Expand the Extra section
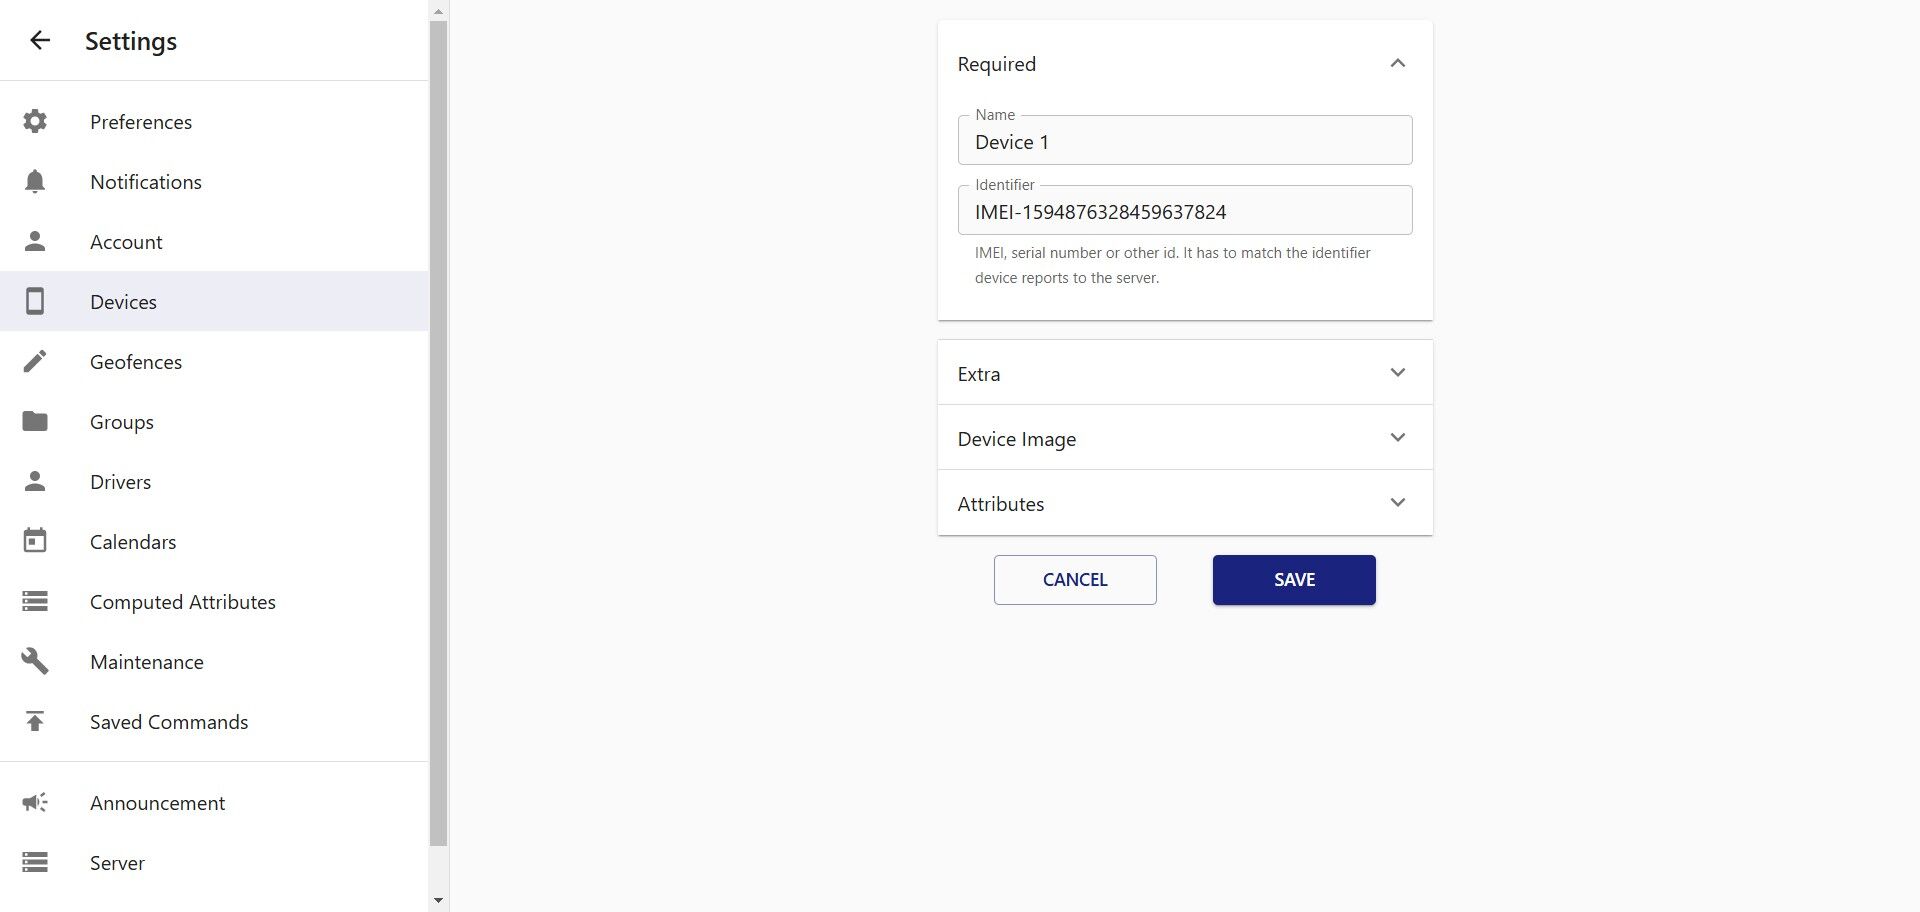Screen dimensions: 1920x912 [1185, 373]
